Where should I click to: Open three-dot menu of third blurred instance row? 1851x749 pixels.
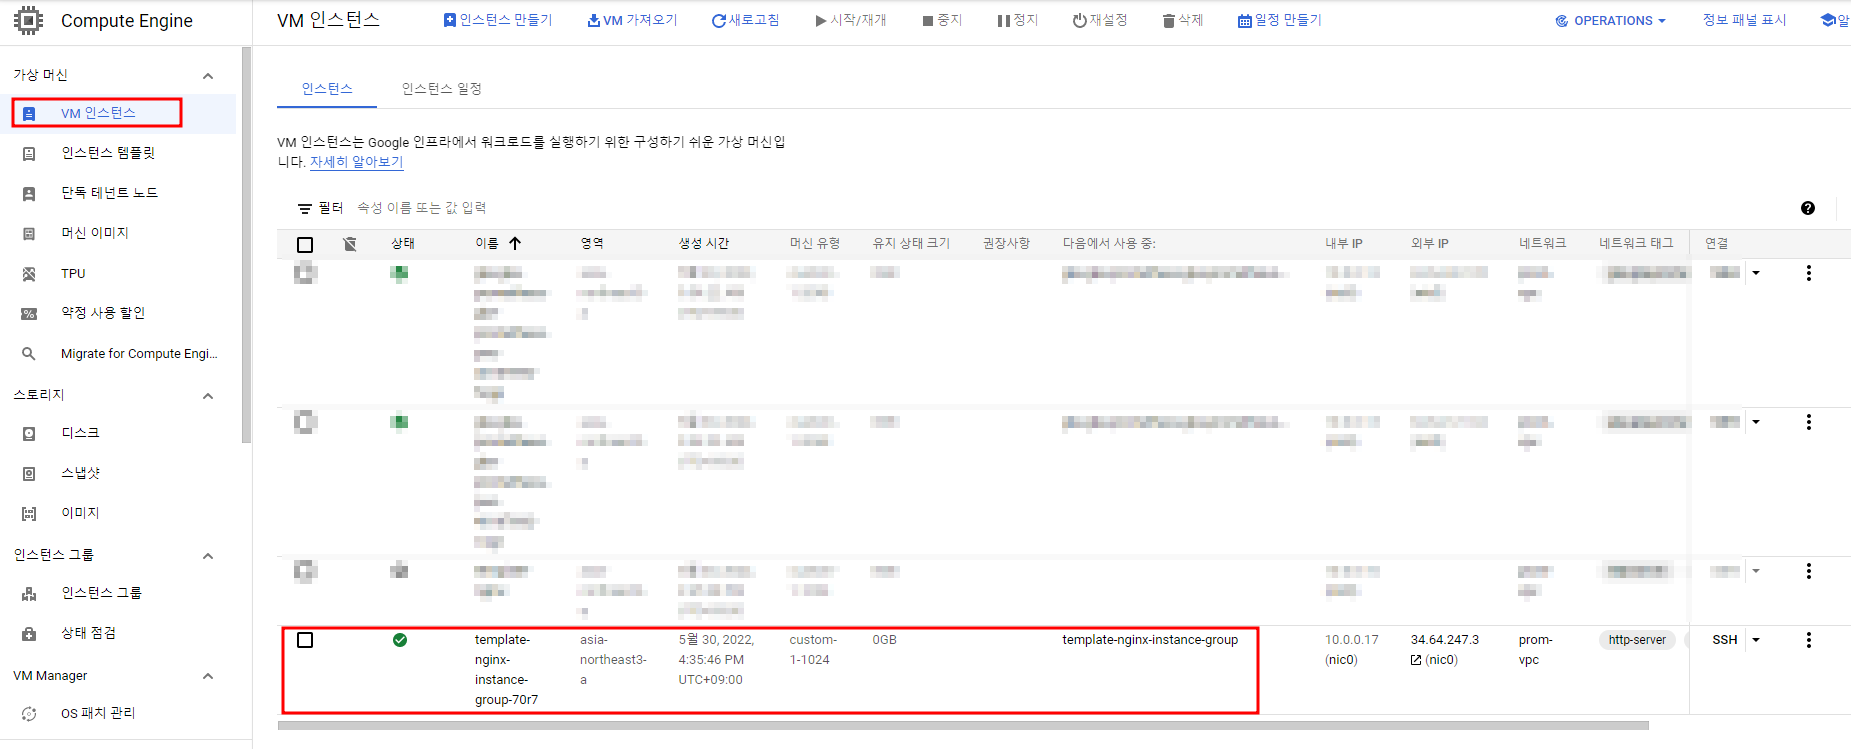(x=1808, y=571)
